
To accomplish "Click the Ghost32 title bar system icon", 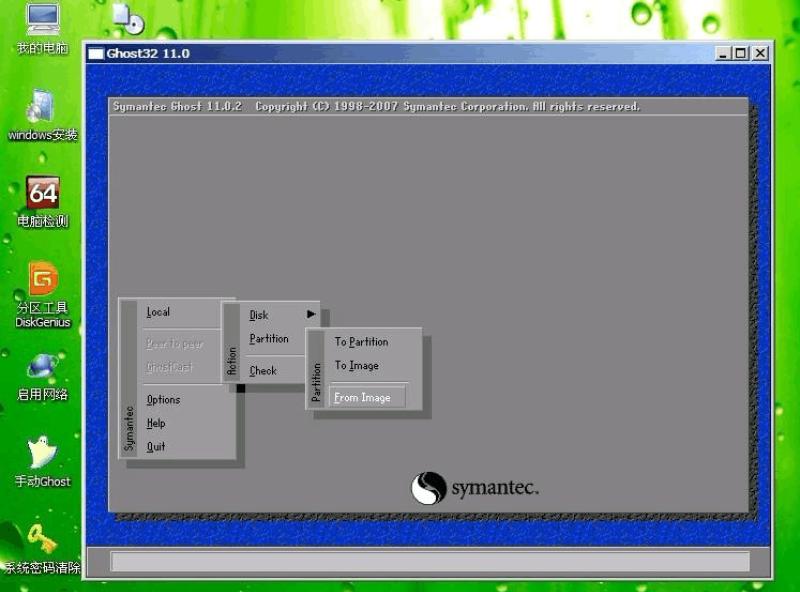I will 96,53.
